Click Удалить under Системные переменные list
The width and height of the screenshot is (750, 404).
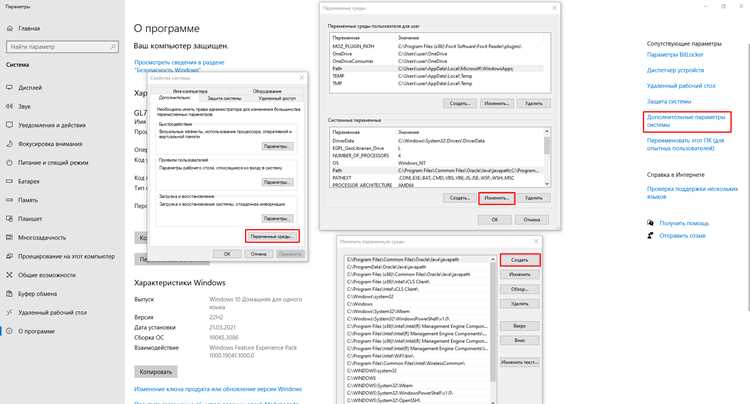pyautogui.click(x=533, y=198)
